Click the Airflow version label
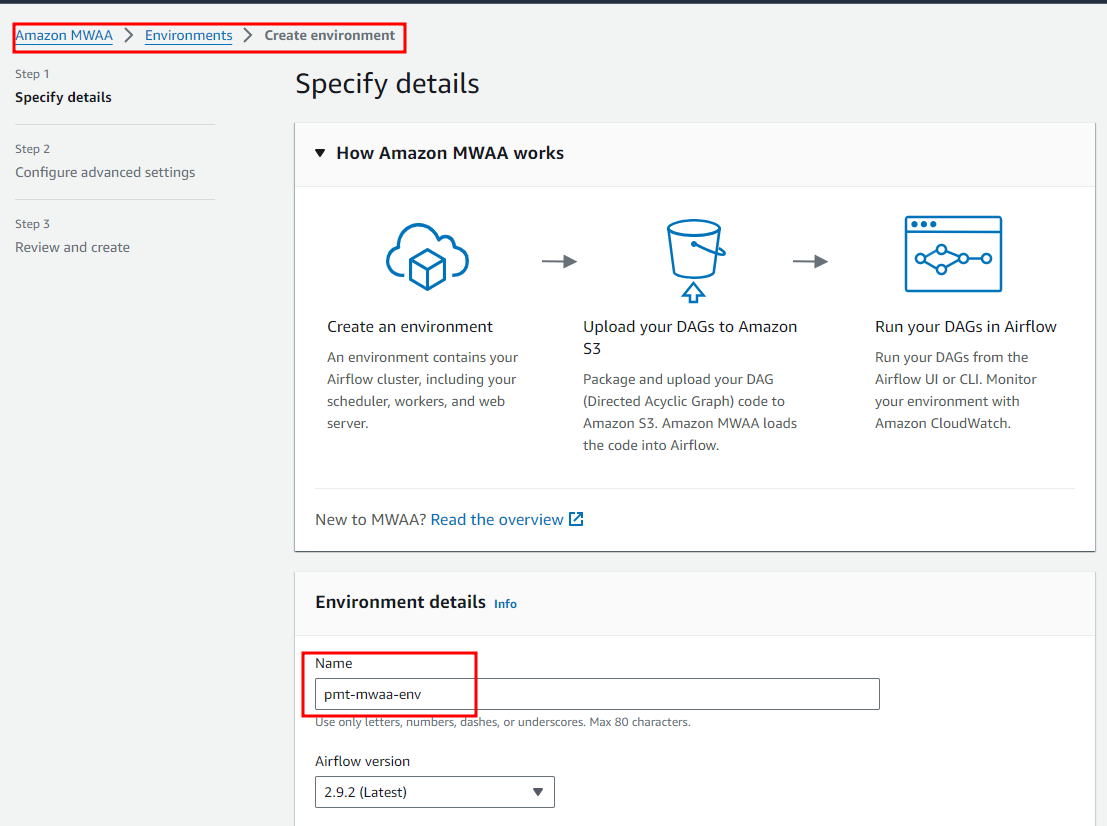This screenshot has height=826, width=1107. tap(363, 761)
